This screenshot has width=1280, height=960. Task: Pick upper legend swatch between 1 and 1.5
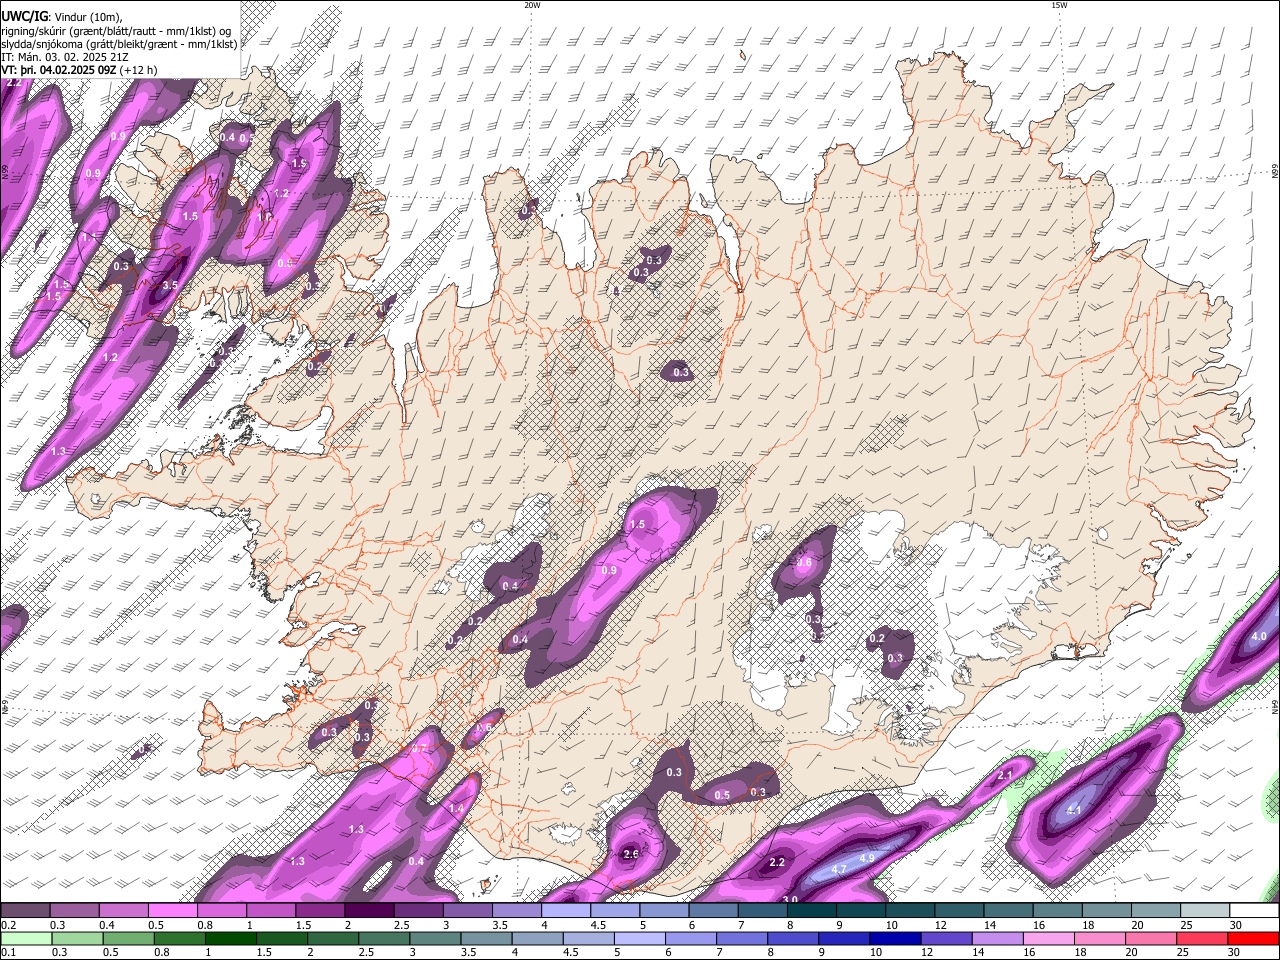click(x=270, y=910)
